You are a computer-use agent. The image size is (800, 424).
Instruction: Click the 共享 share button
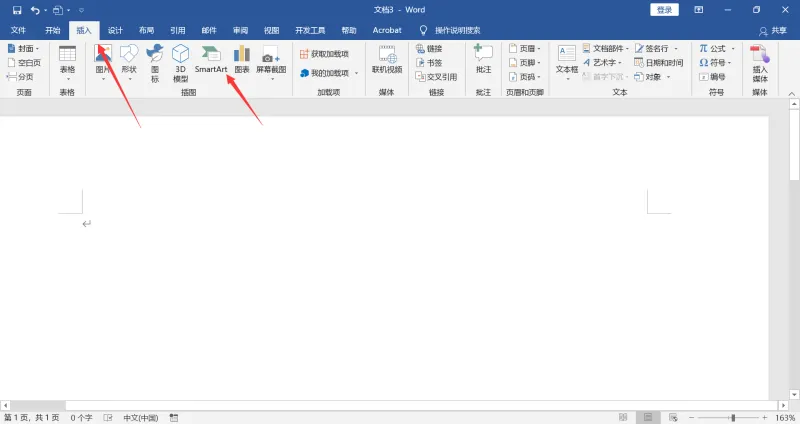tap(773, 31)
